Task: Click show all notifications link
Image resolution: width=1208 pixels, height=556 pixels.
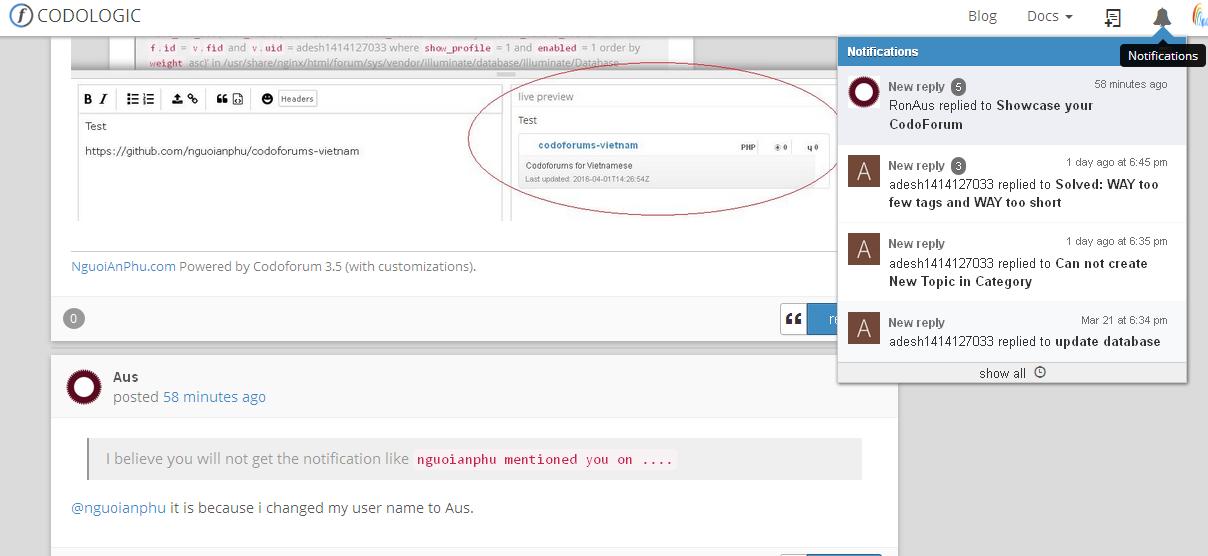Action: point(1002,373)
